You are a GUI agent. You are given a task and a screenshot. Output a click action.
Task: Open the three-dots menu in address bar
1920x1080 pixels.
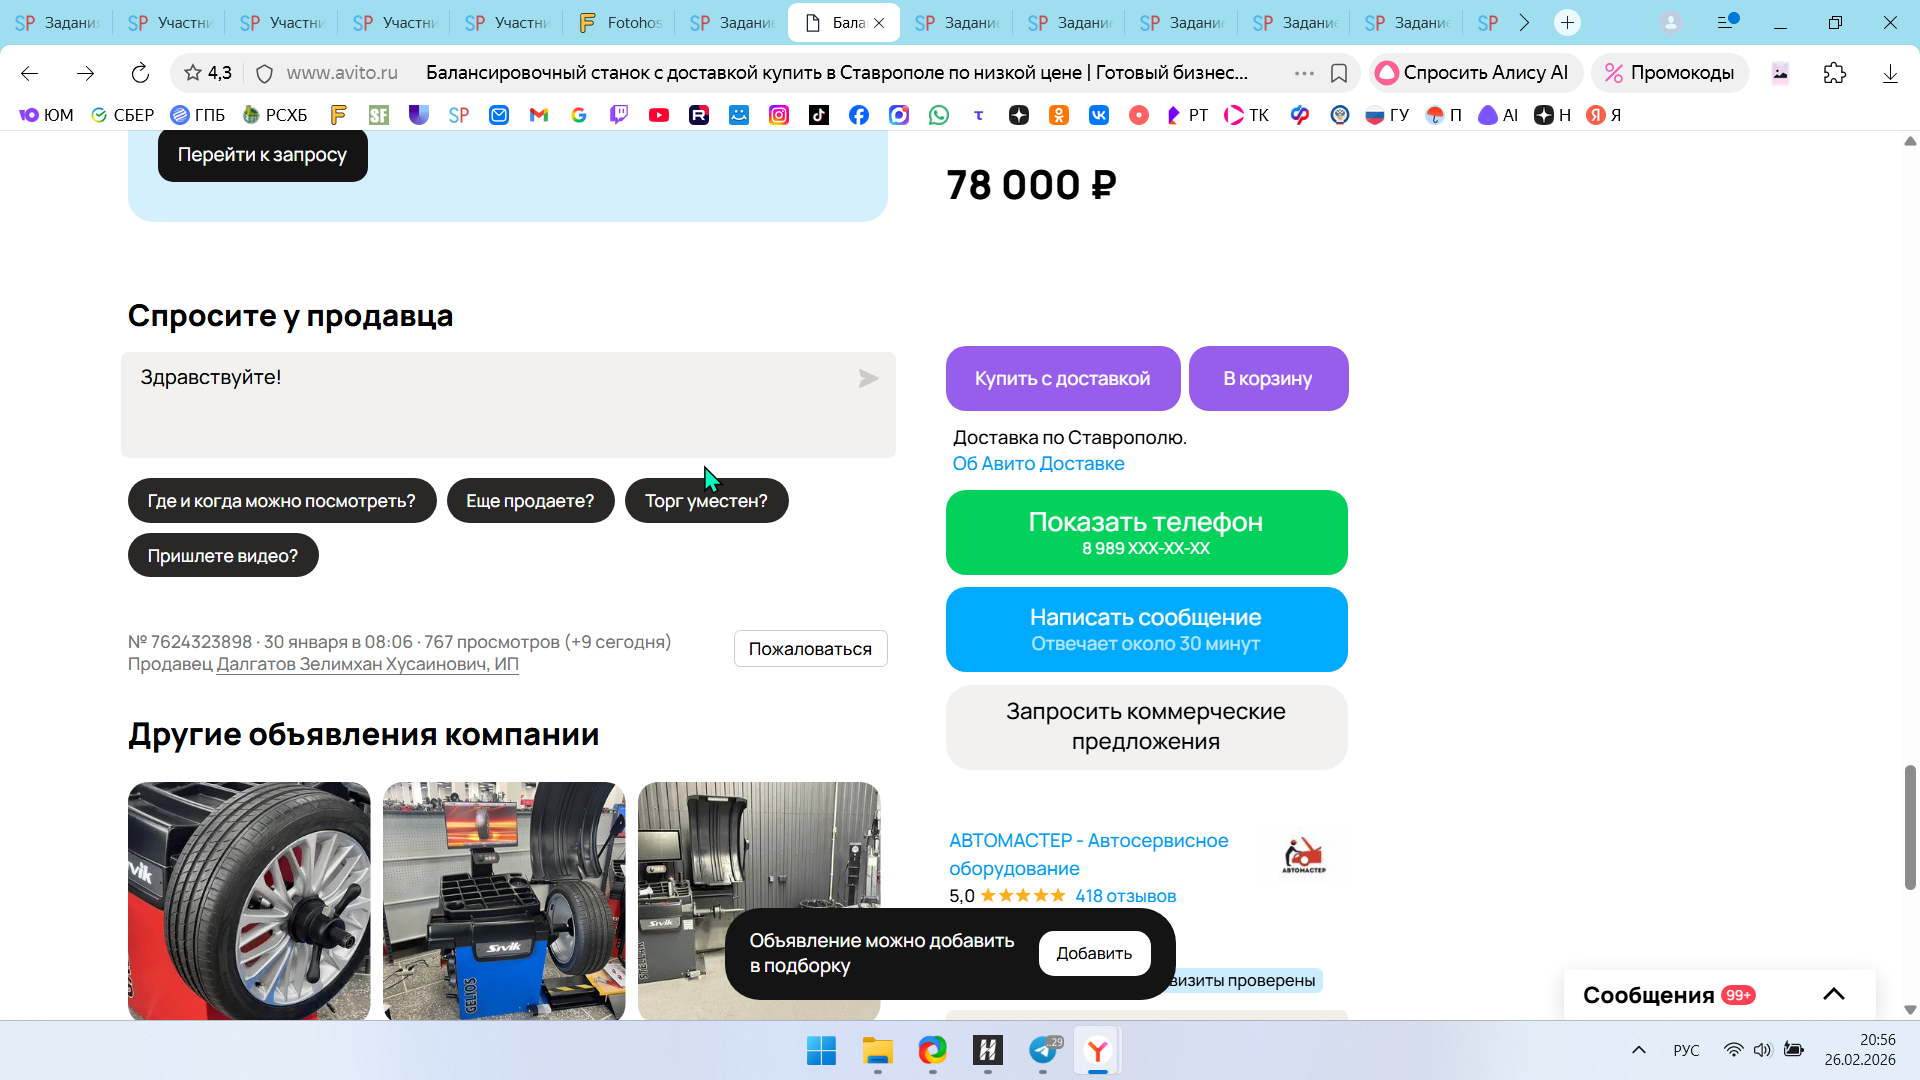point(1304,73)
